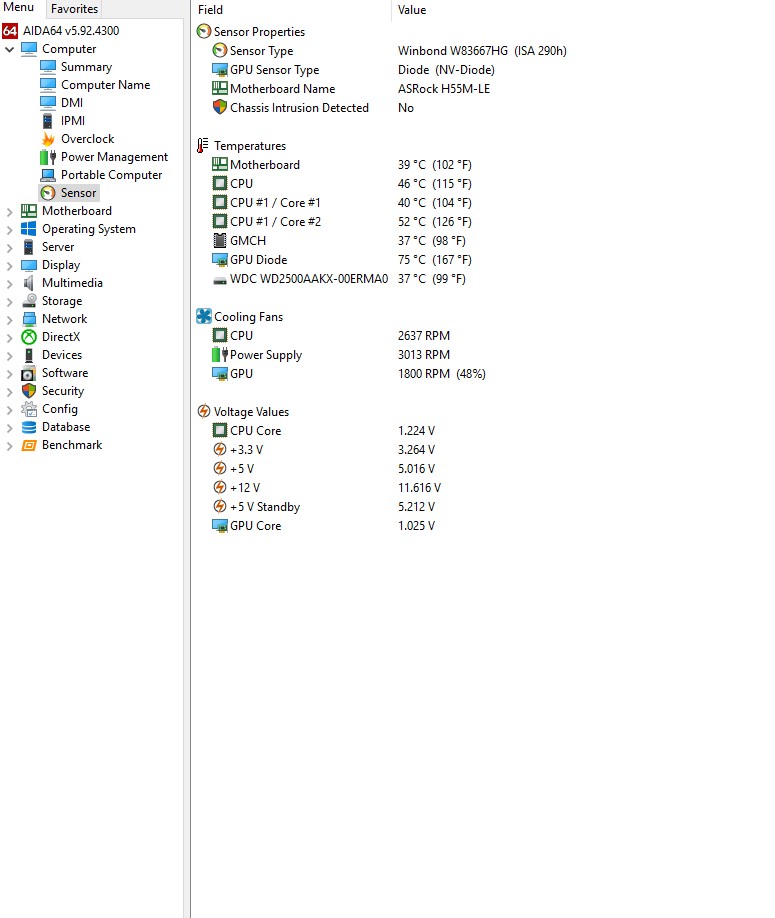The image size is (775, 918).
Task: Click the 11.616 V value
Action: tap(419, 488)
